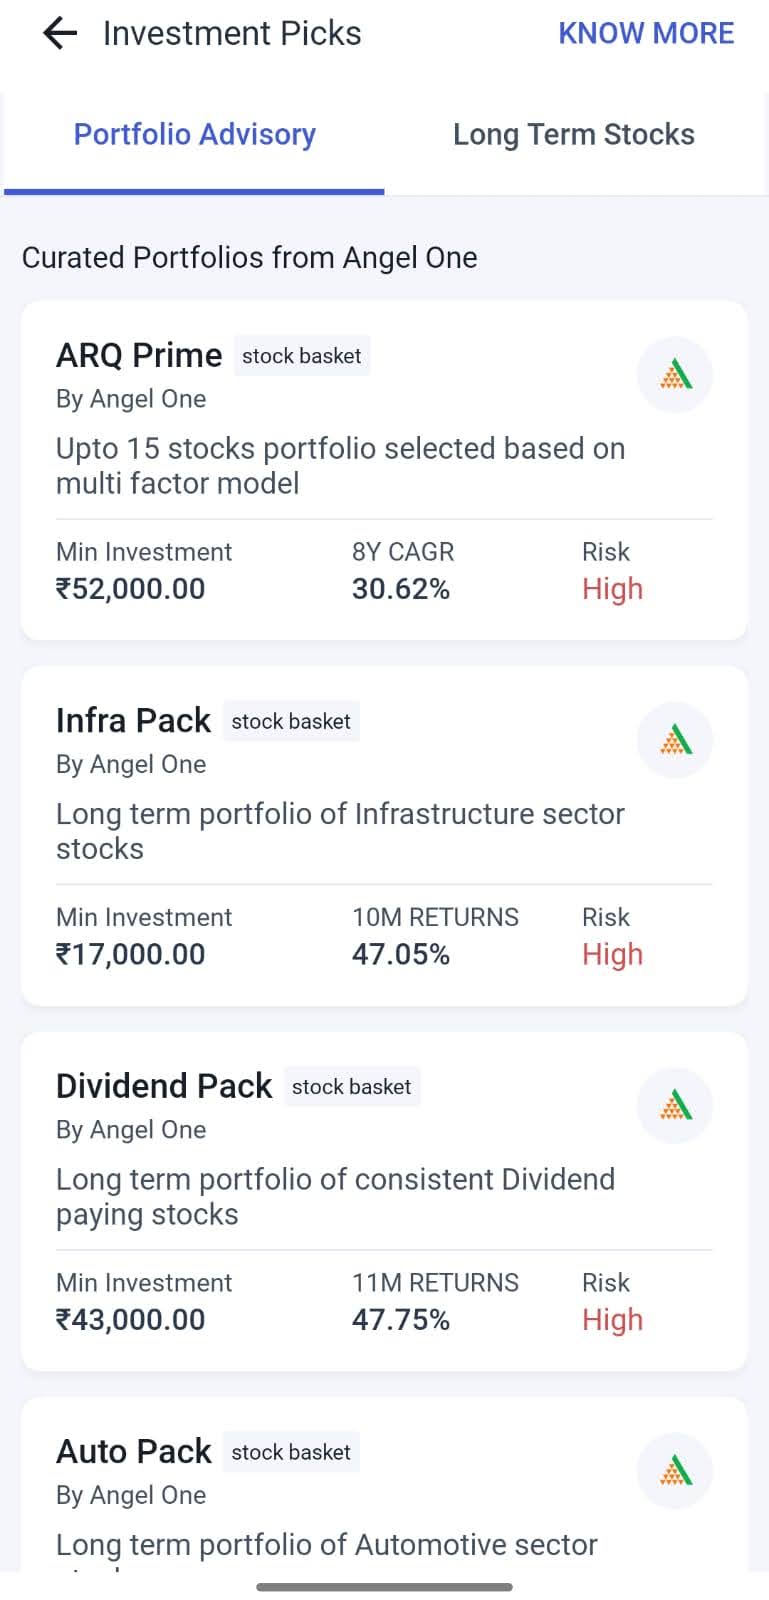769x1600 pixels.
Task: Switch to Long Term Stocks tab
Action: coord(573,135)
